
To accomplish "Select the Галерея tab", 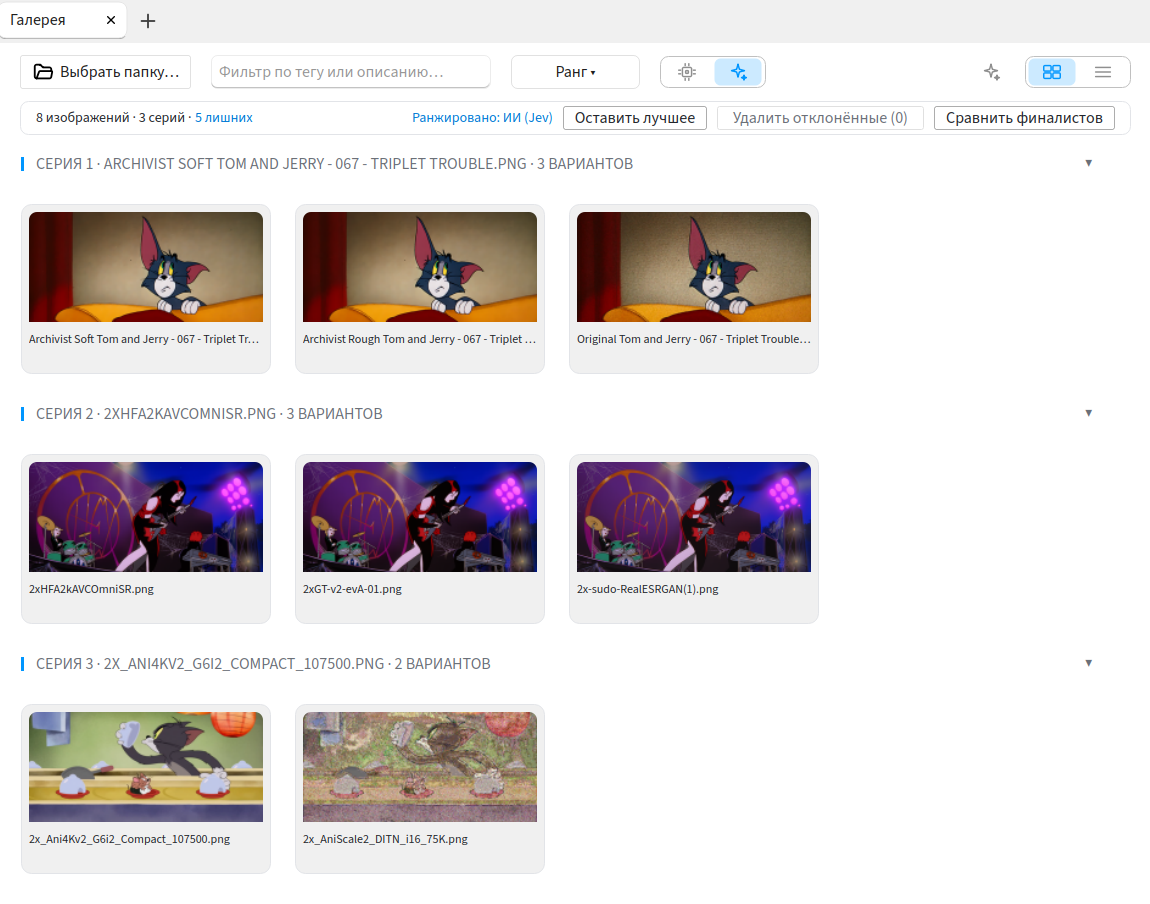I will tap(62, 20).
